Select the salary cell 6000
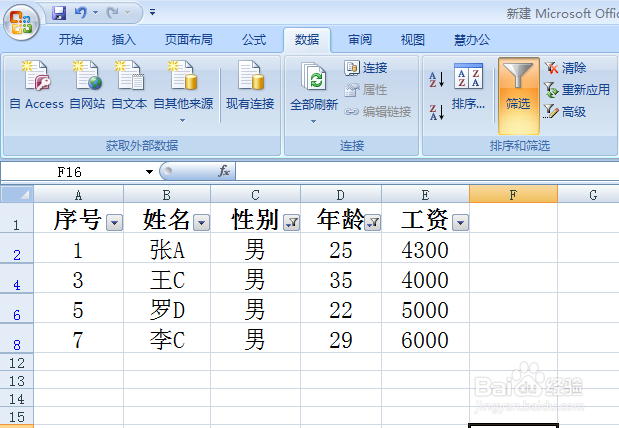 pos(425,338)
